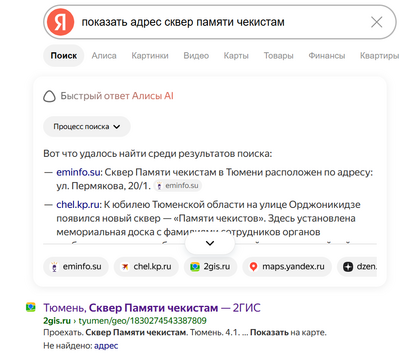This screenshot has height=361, width=400.
Task: Click the chel.kp.ru favicon in the source chip
Action: [125, 267]
